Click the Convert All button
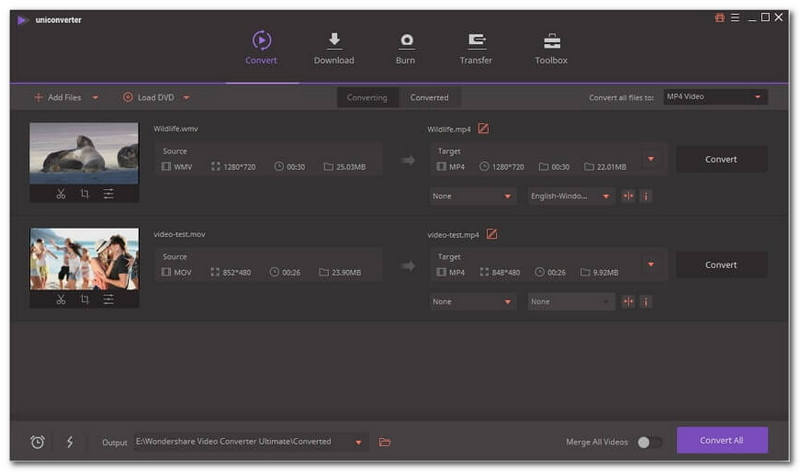The height and width of the screenshot is (472, 800). (722, 441)
